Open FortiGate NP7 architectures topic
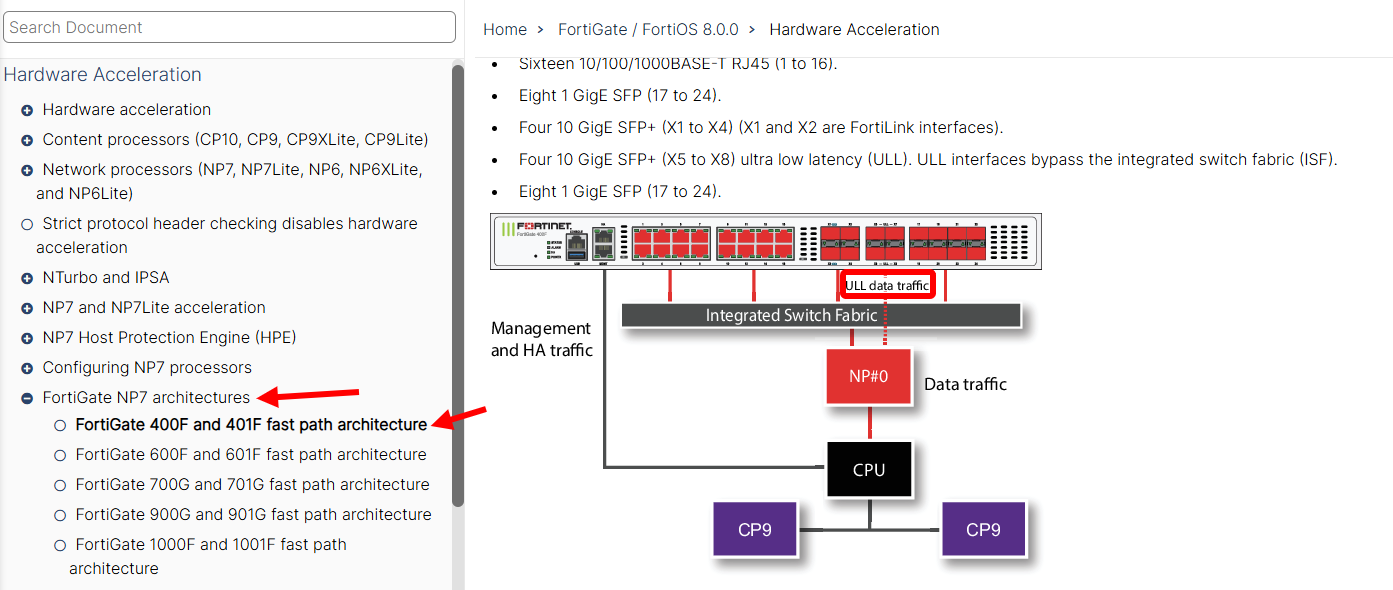 146,397
